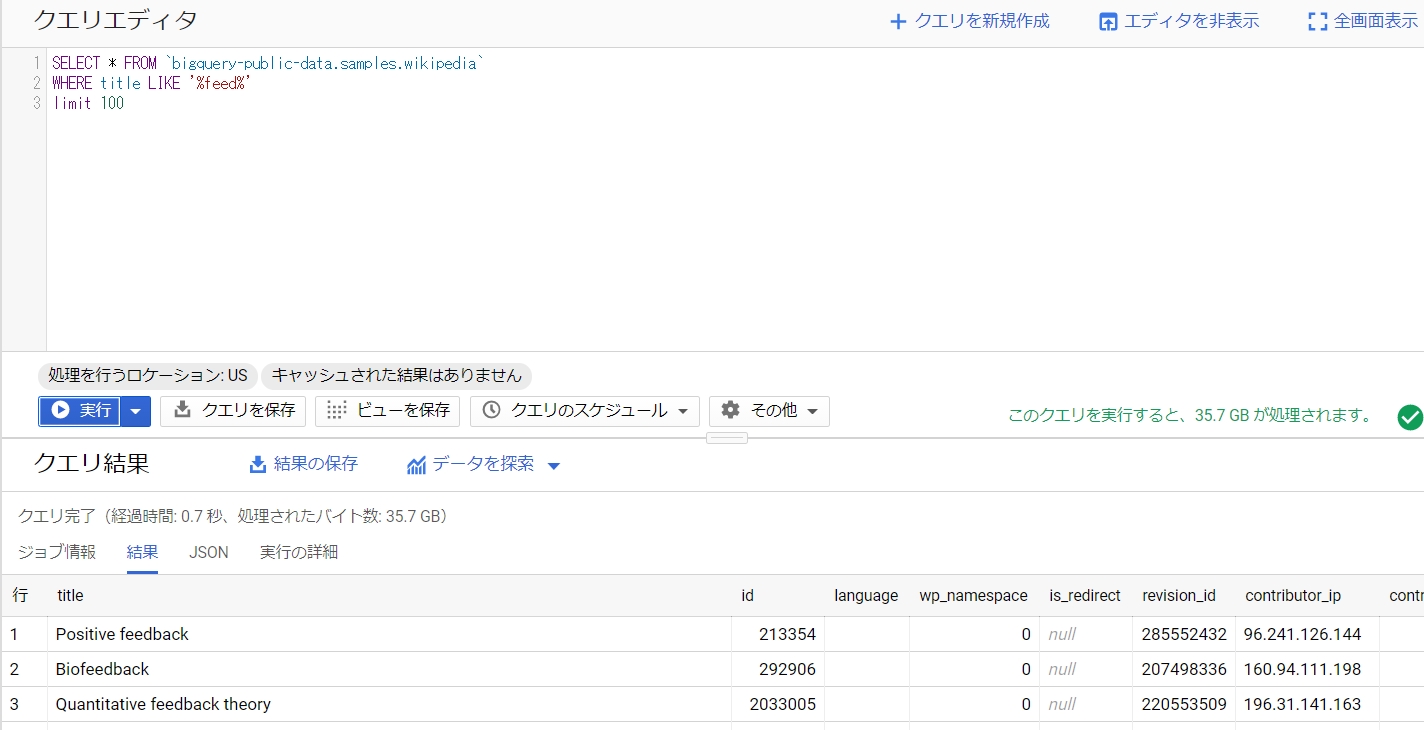Click the クエリを保存 button
The height and width of the screenshot is (730, 1424).
(233, 411)
